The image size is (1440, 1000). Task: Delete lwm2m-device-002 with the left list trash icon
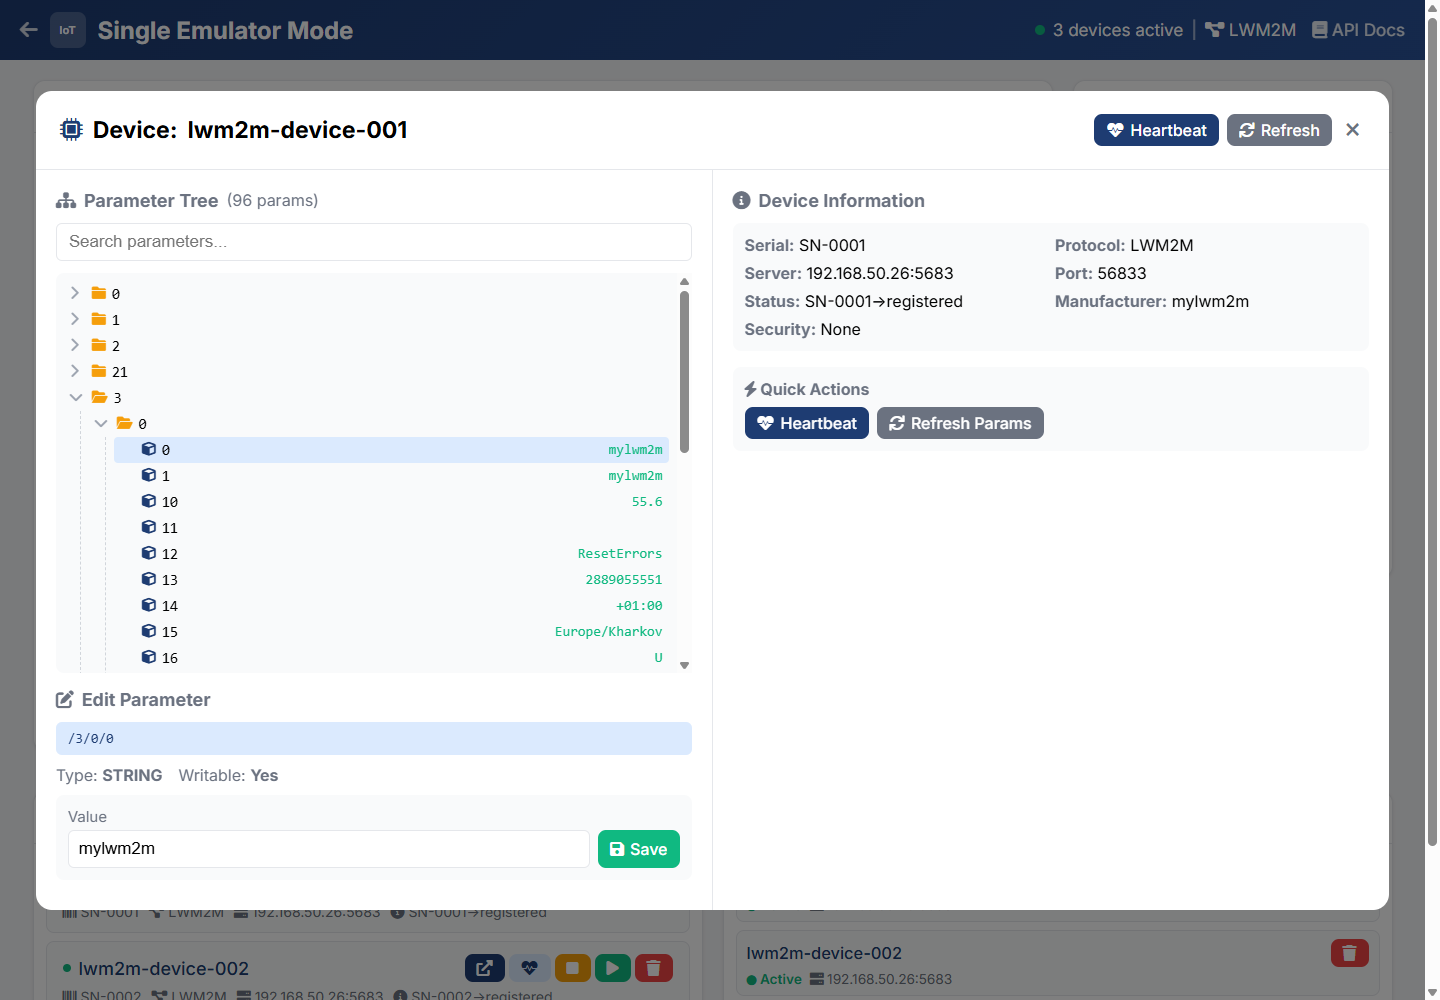pos(653,968)
